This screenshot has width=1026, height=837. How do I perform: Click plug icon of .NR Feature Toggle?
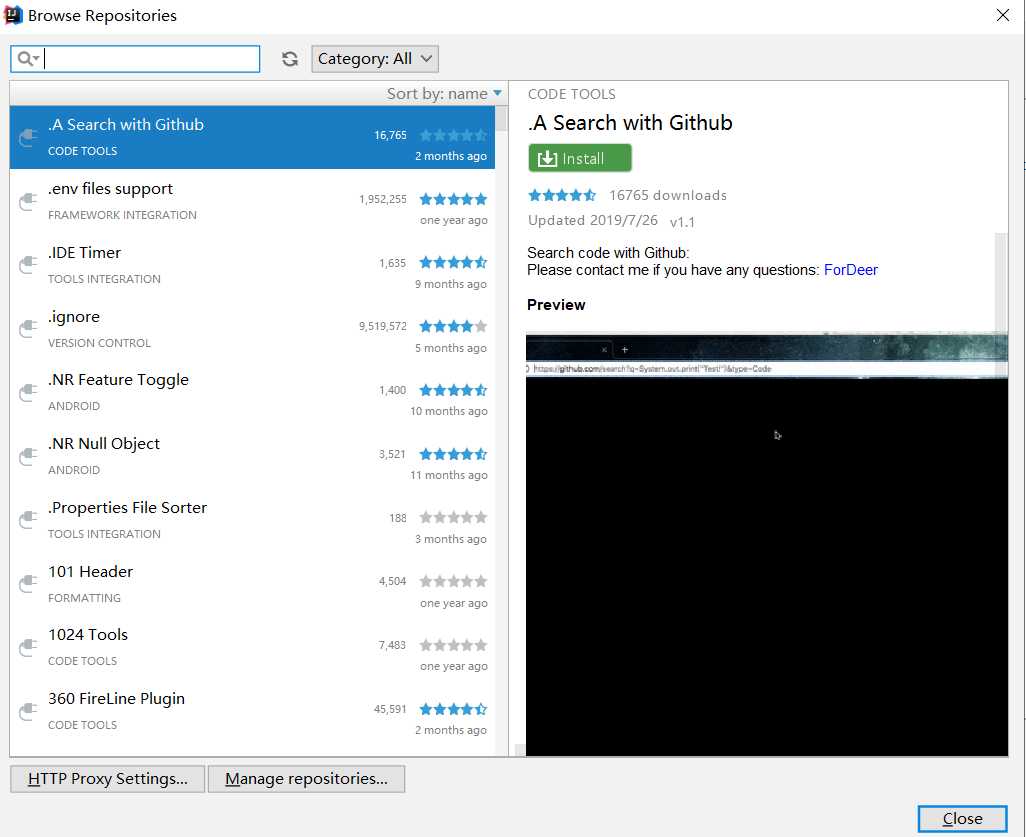click(x=27, y=393)
